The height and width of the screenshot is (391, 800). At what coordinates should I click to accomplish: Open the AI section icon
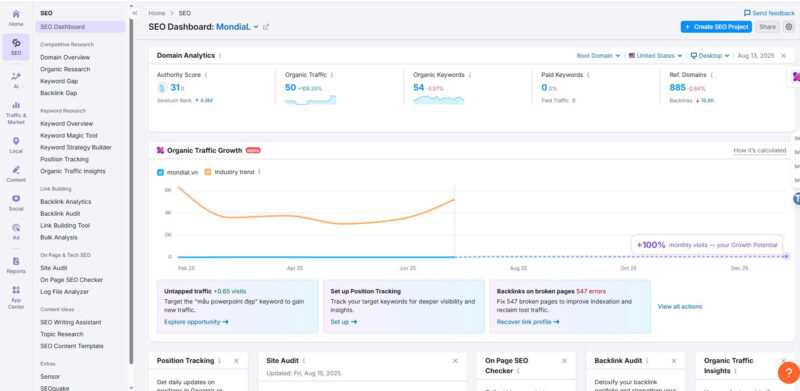point(16,80)
